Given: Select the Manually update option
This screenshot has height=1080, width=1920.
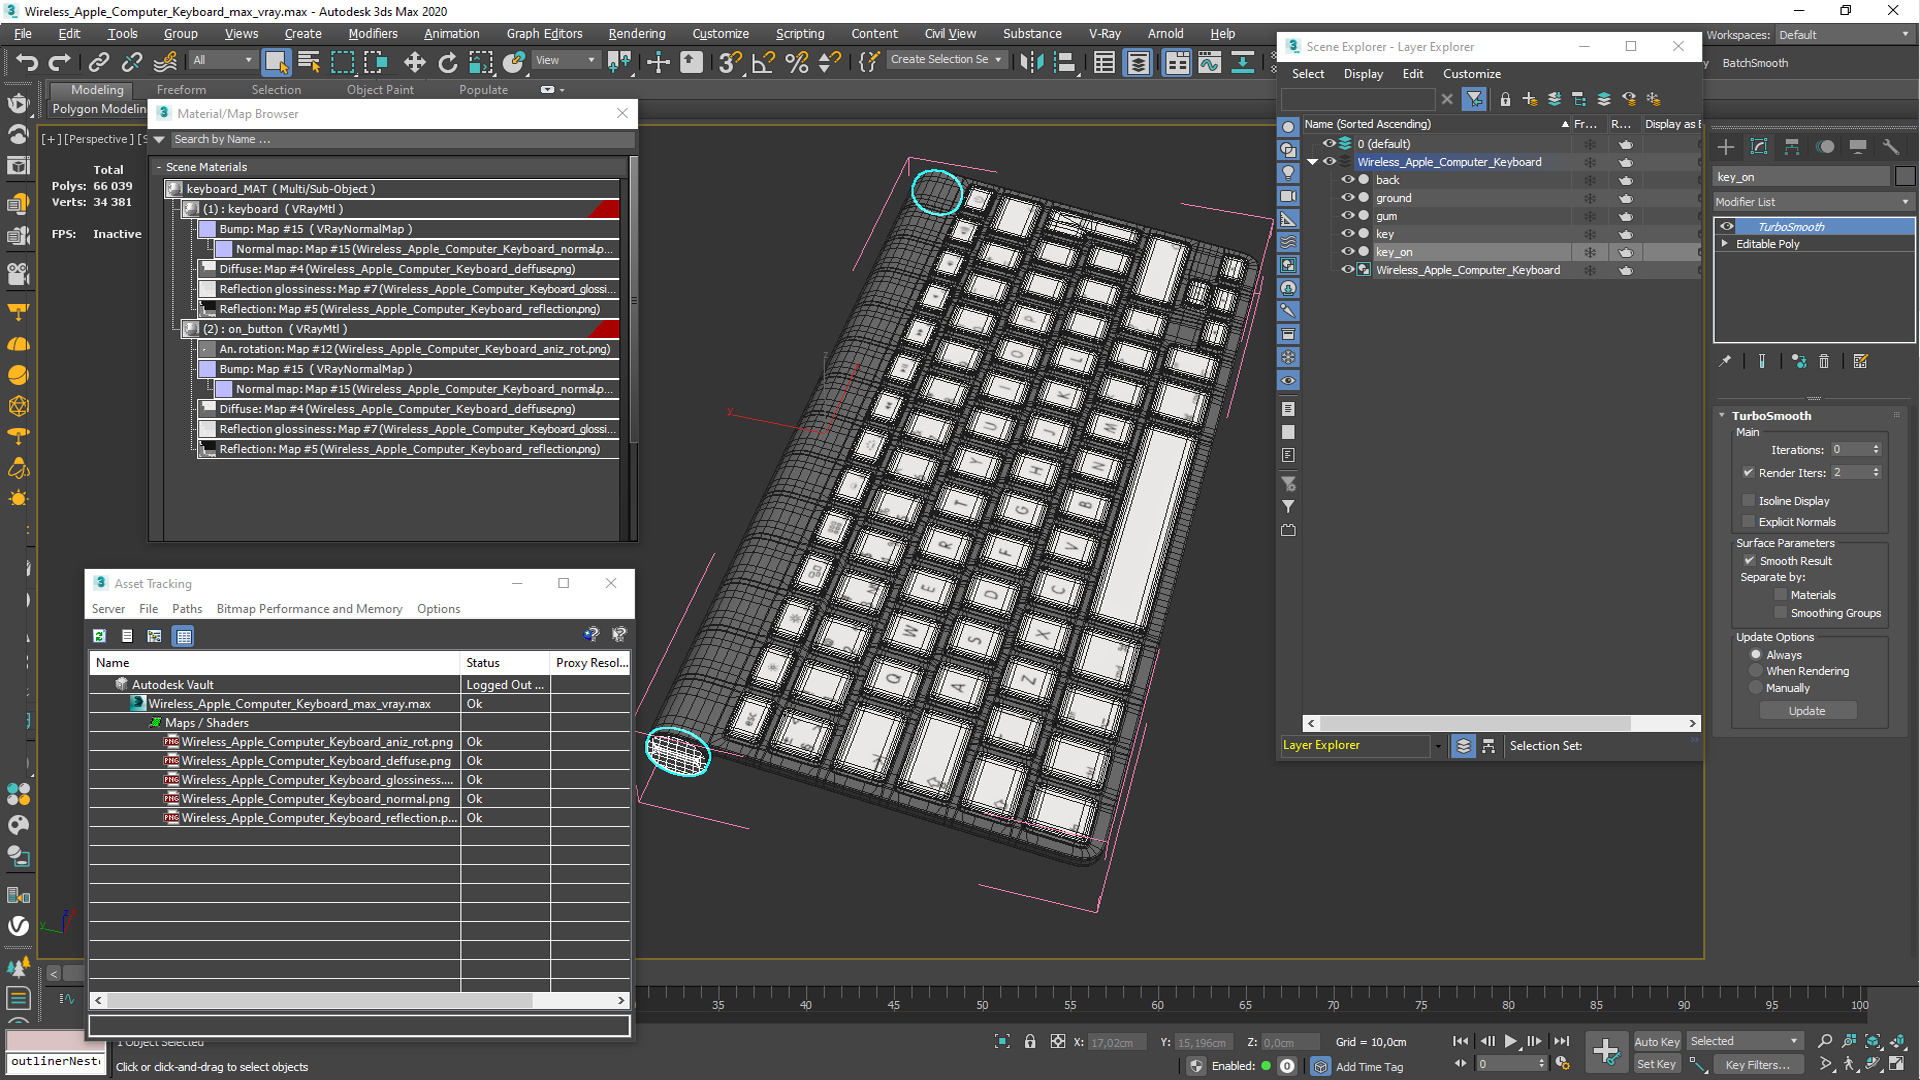Looking at the screenshot, I should pos(1756,688).
